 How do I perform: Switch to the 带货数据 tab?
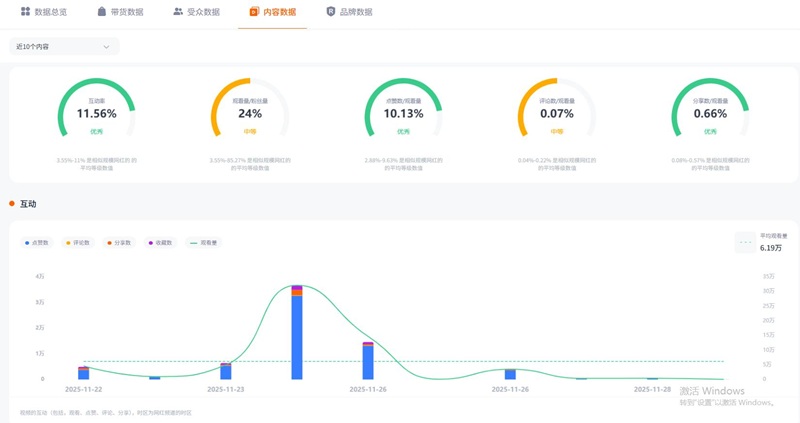[120, 12]
